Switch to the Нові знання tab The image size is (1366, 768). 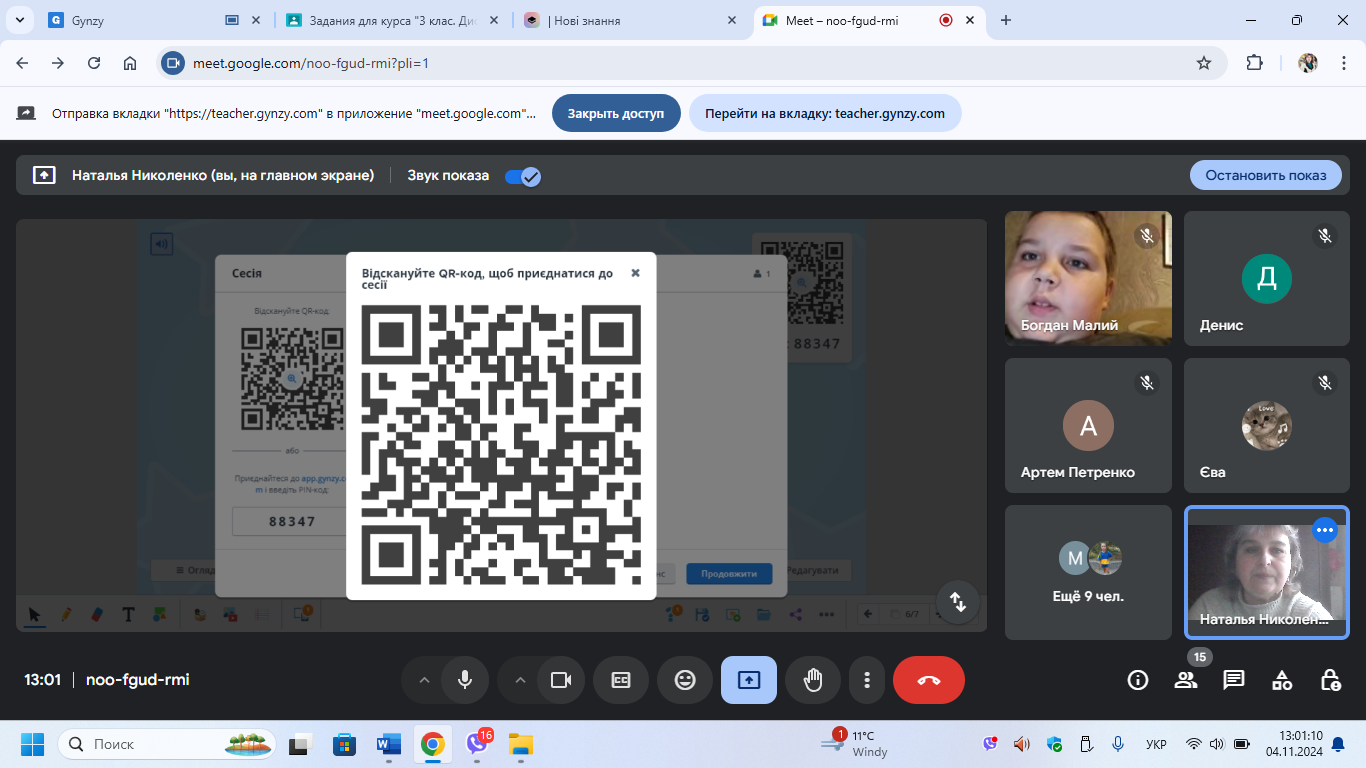632,20
